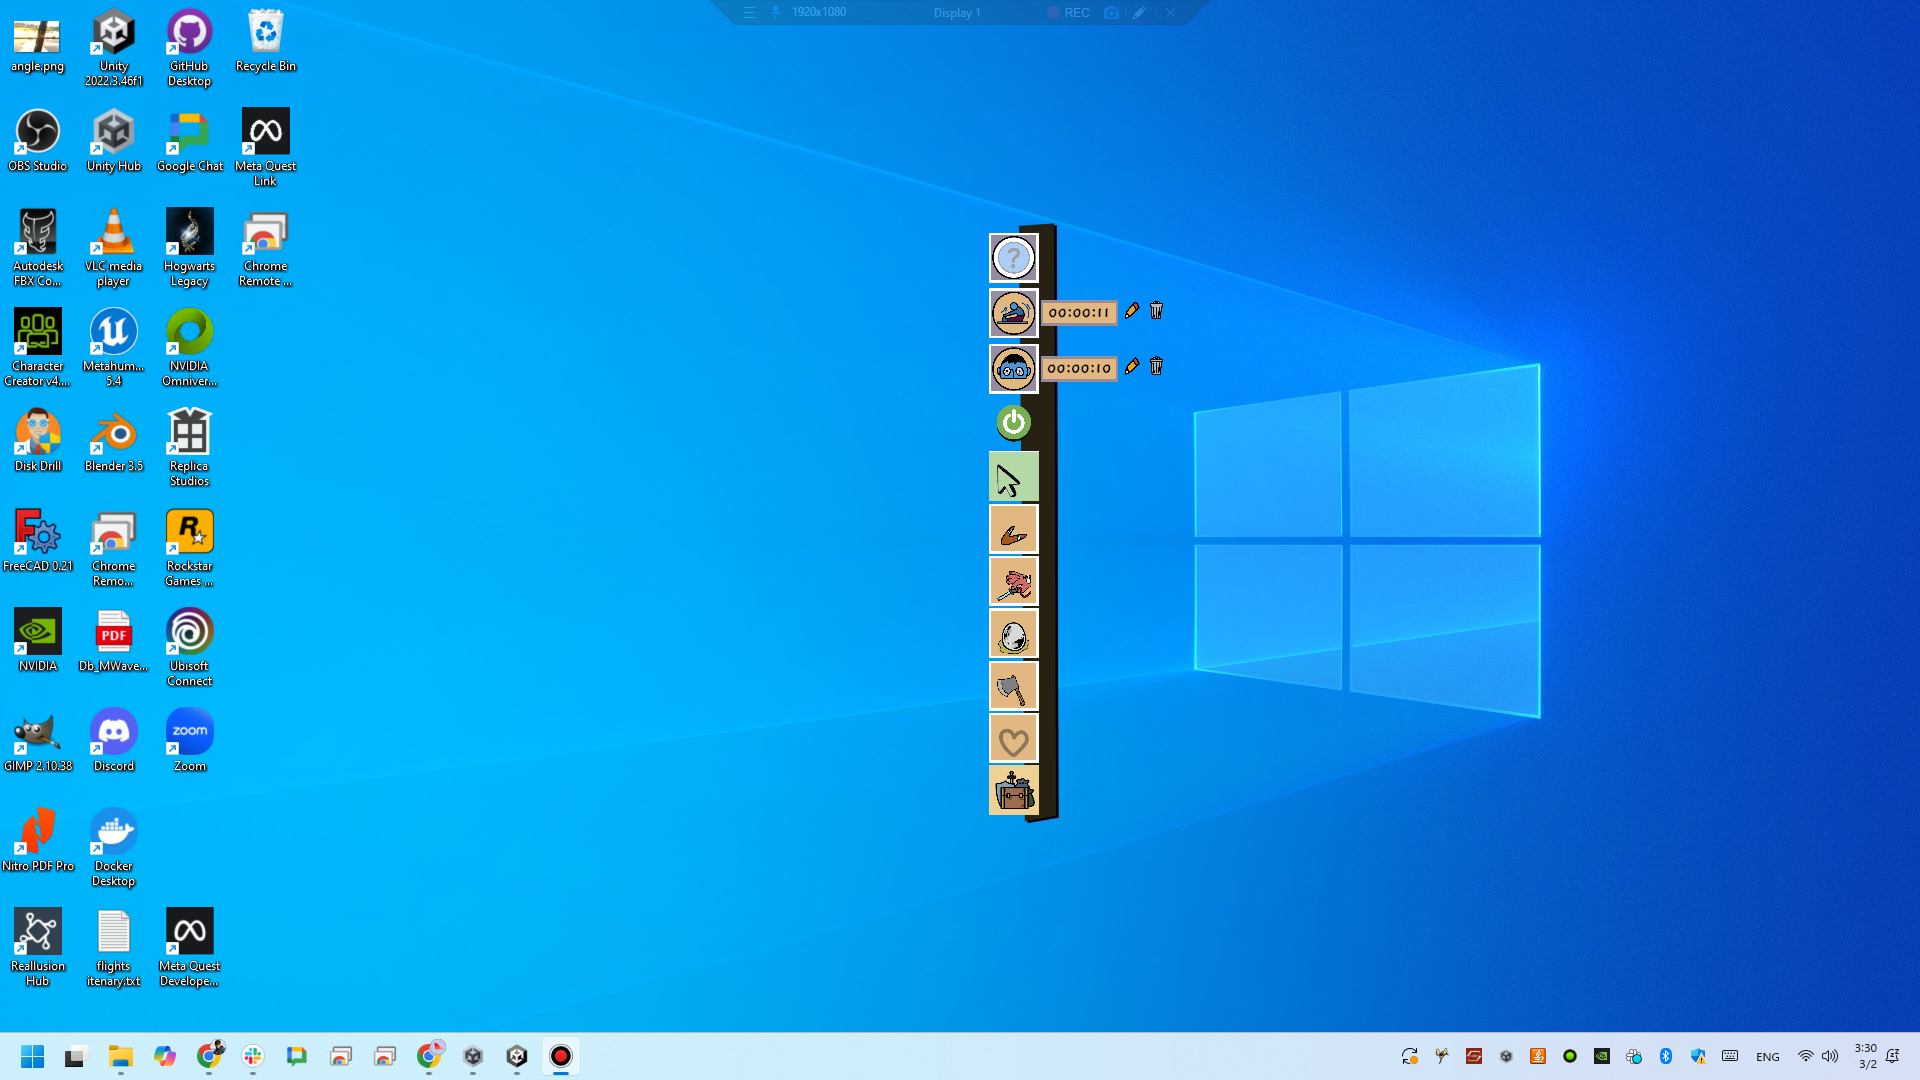Screen dimensions: 1920x1080
Task: Toggle the green power button
Action: coord(1013,422)
